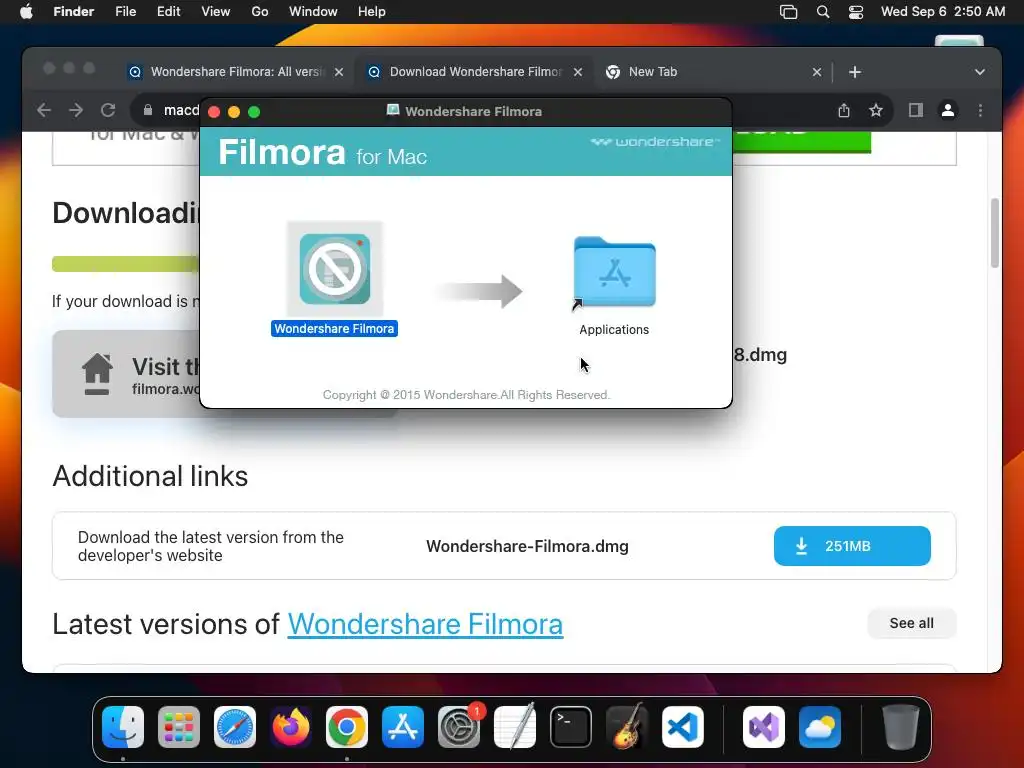Click the Visit home page button
Viewport: 1024px width, 768px height.
[126, 374]
